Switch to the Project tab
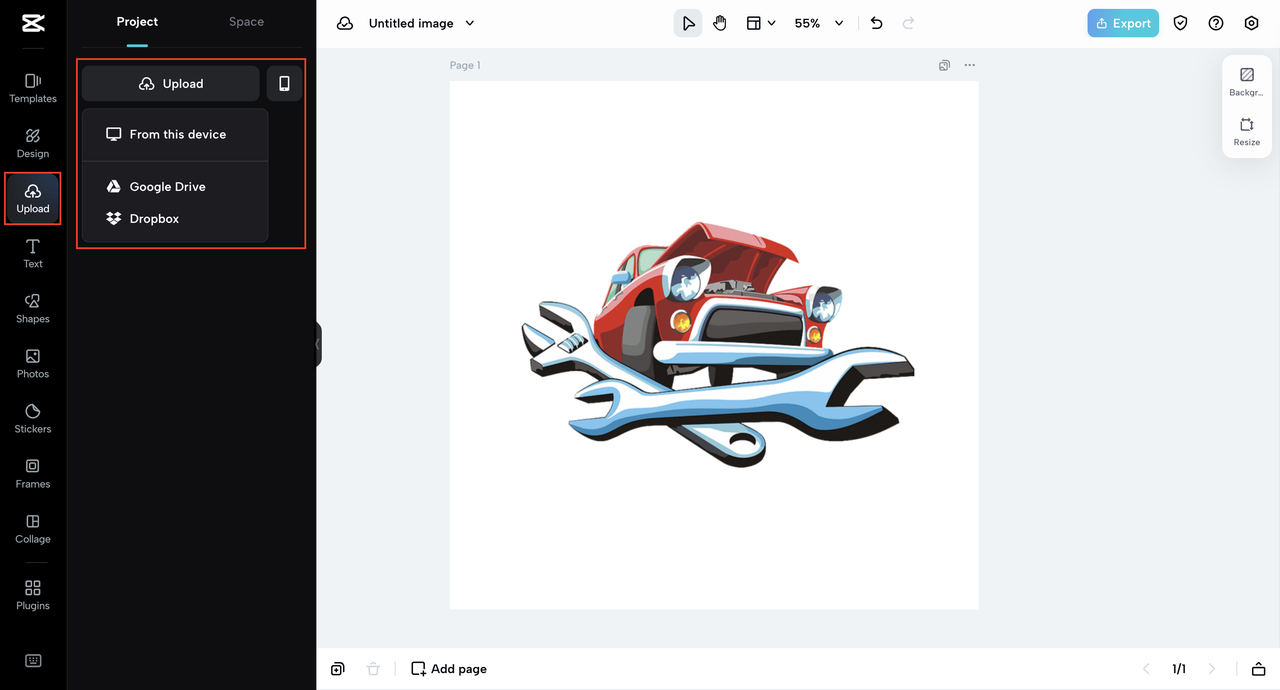The width and height of the screenshot is (1280, 690). (x=137, y=22)
